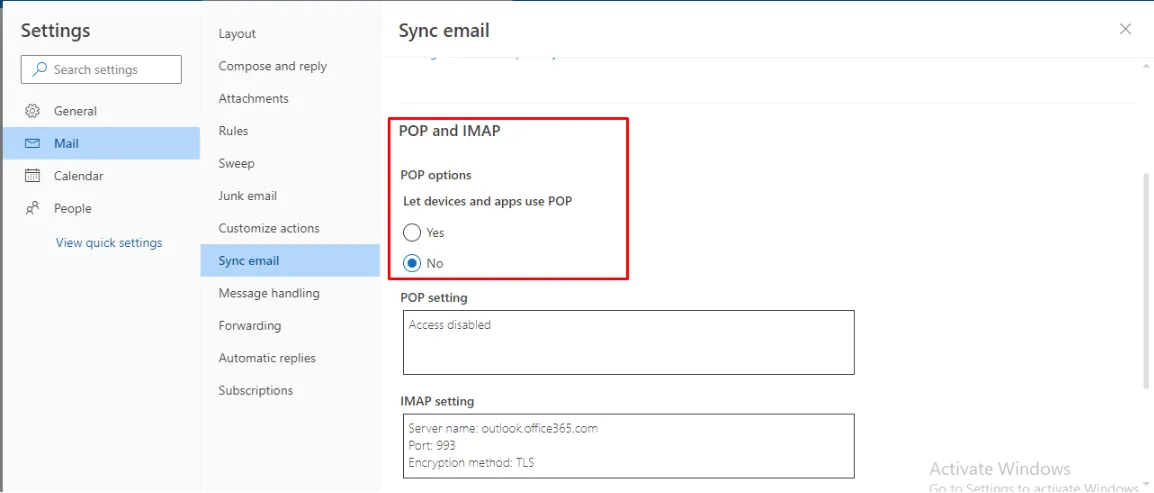Select Yes for letting apps use POP
This screenshot has width=1154, height=493.
(412, 233)
